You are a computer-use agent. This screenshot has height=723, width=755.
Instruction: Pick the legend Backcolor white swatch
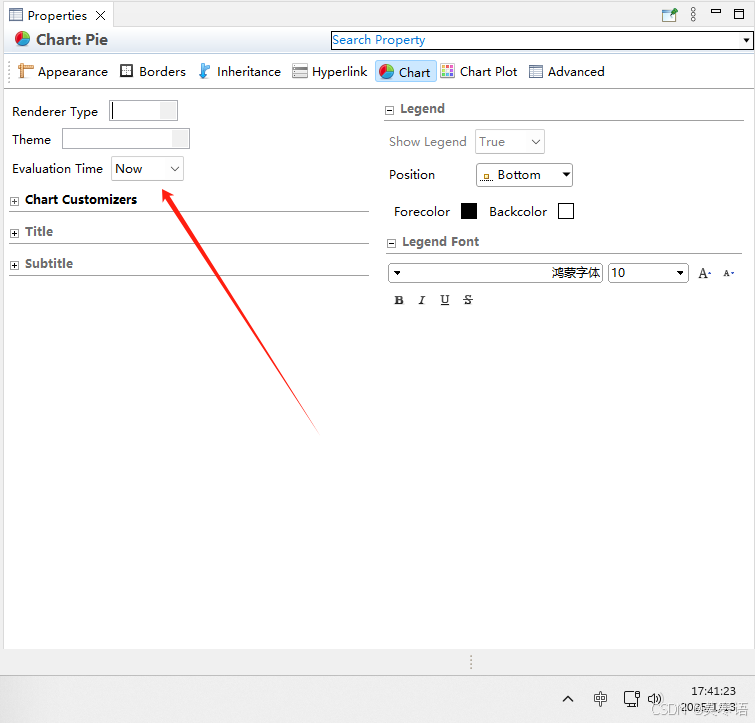(566, 211)
